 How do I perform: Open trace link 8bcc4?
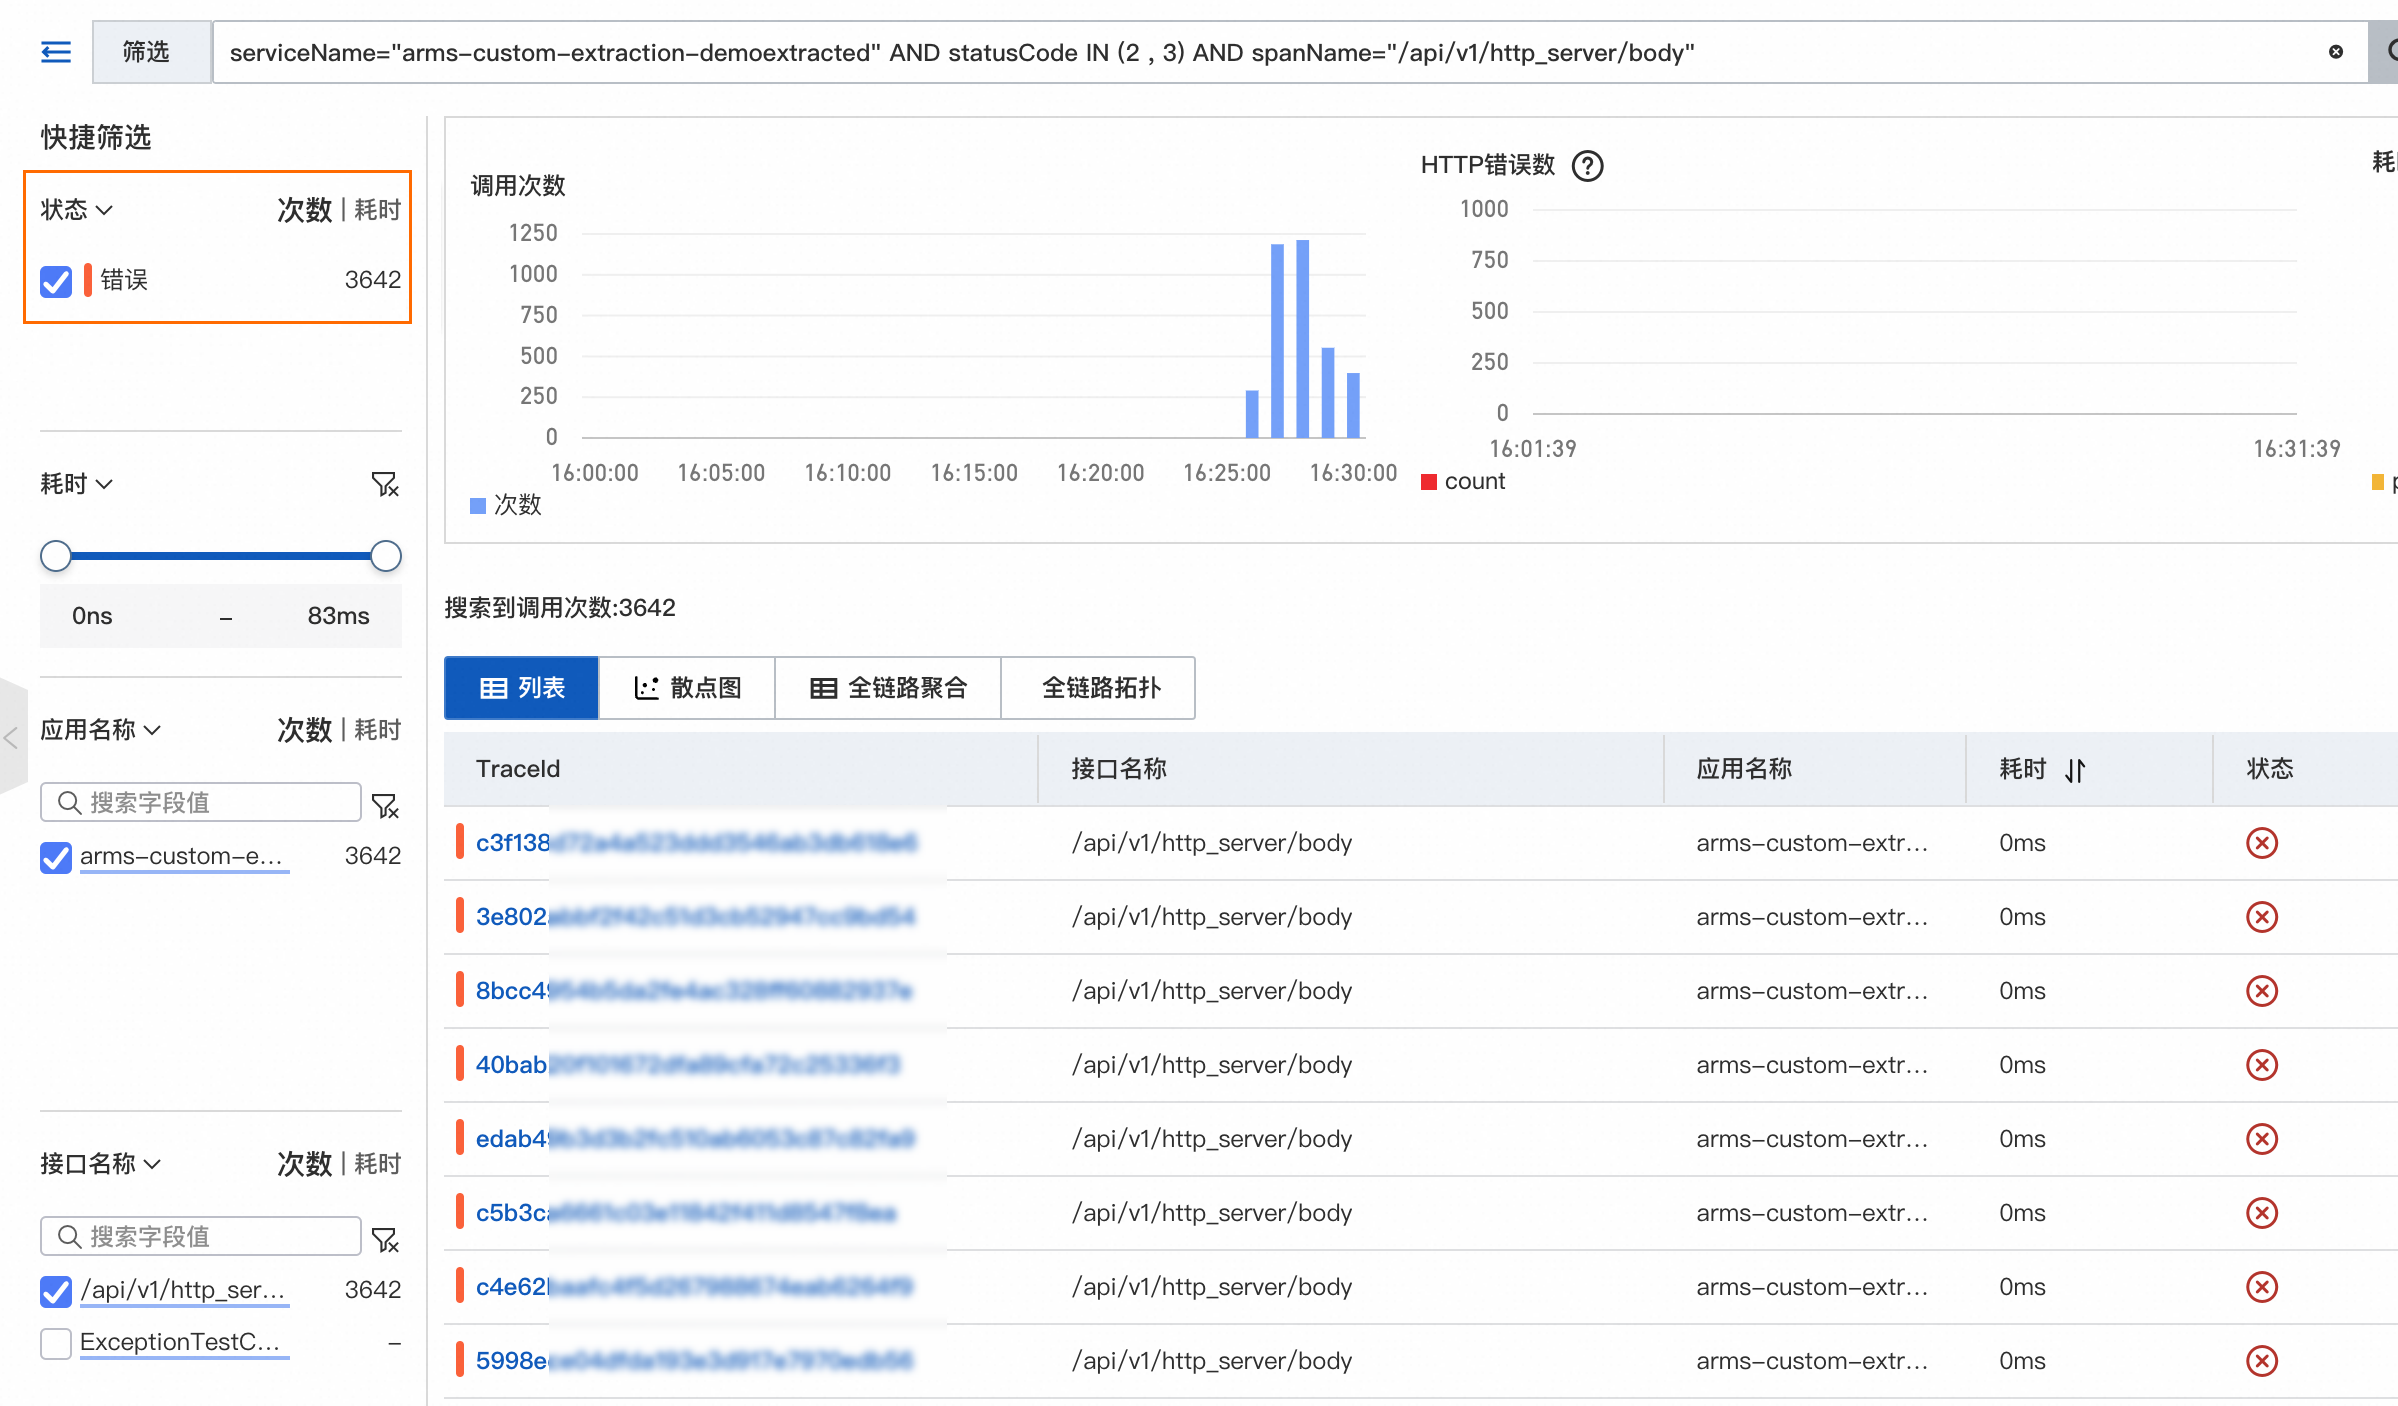coord(695,991)
